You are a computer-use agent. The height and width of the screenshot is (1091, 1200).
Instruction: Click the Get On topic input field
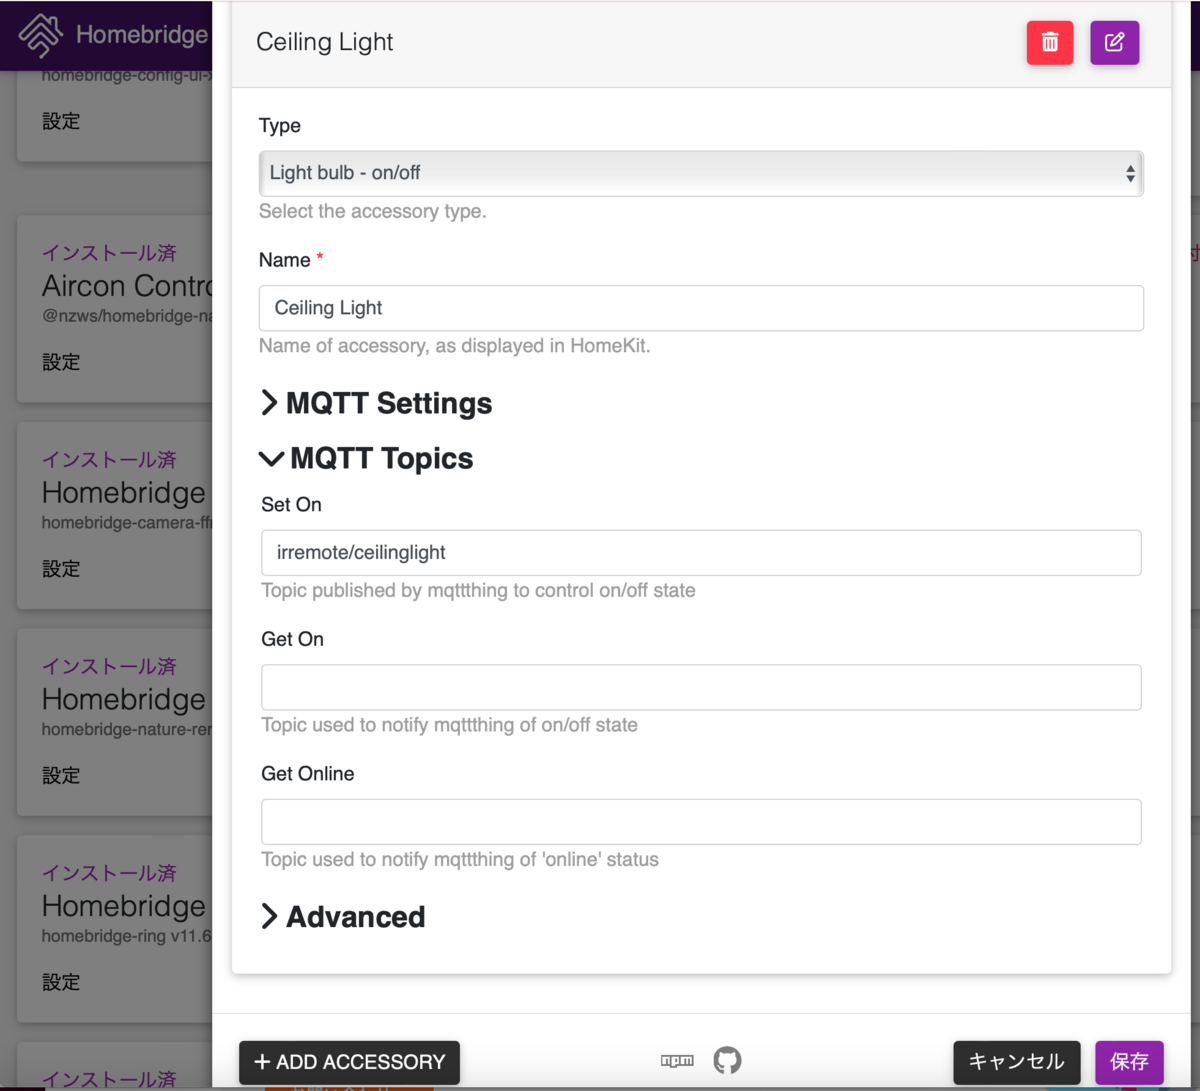(x=701, y=687)
